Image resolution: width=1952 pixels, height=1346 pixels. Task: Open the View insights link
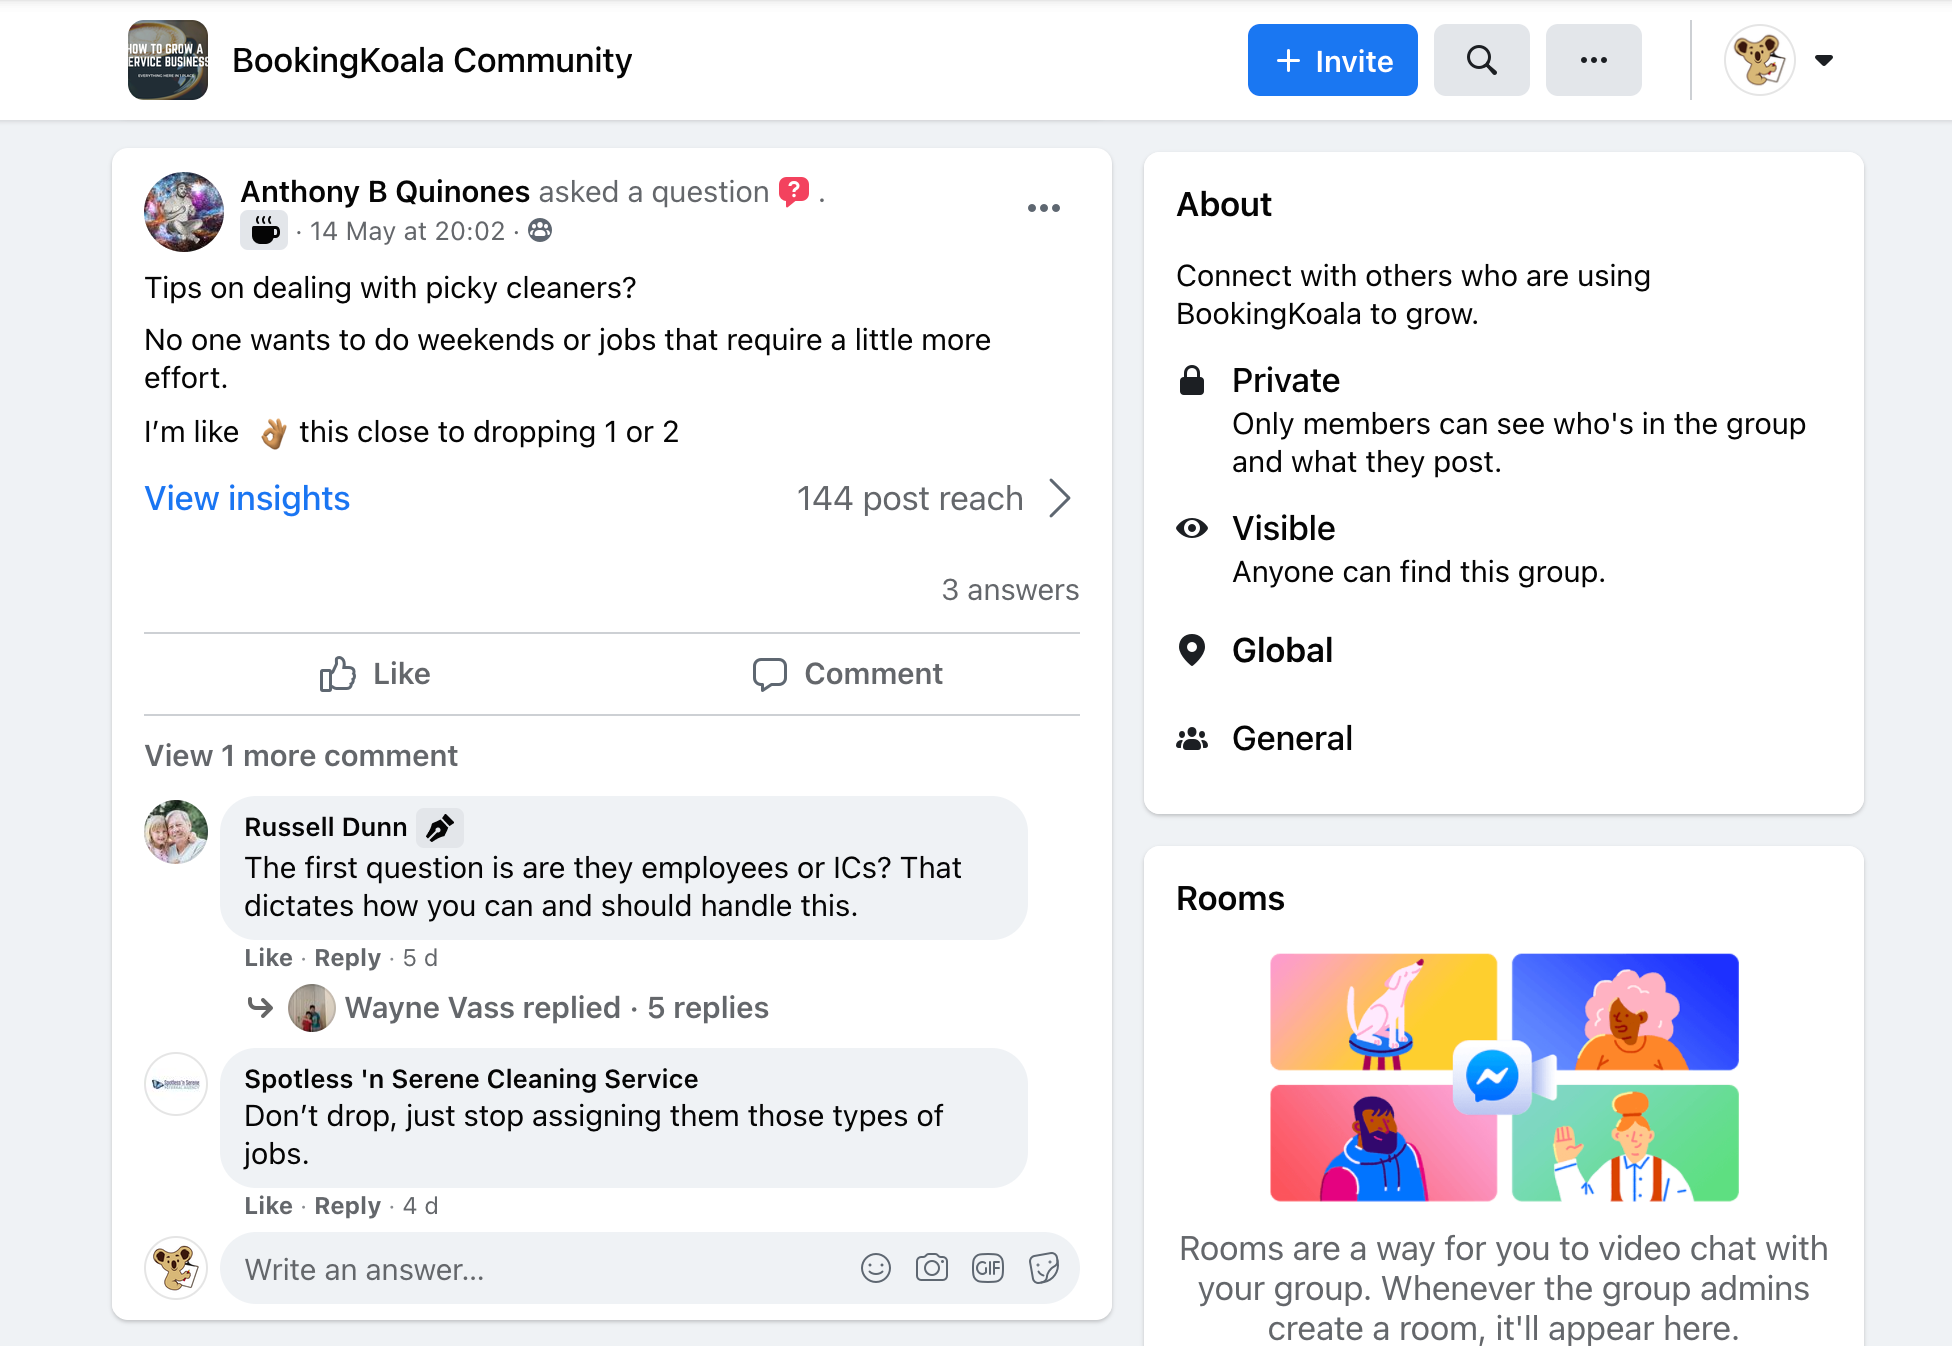247,498
